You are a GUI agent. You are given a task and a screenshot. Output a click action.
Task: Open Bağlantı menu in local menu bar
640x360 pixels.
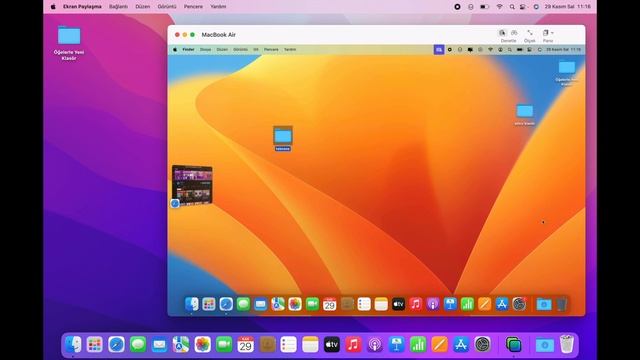coord(118,7)
